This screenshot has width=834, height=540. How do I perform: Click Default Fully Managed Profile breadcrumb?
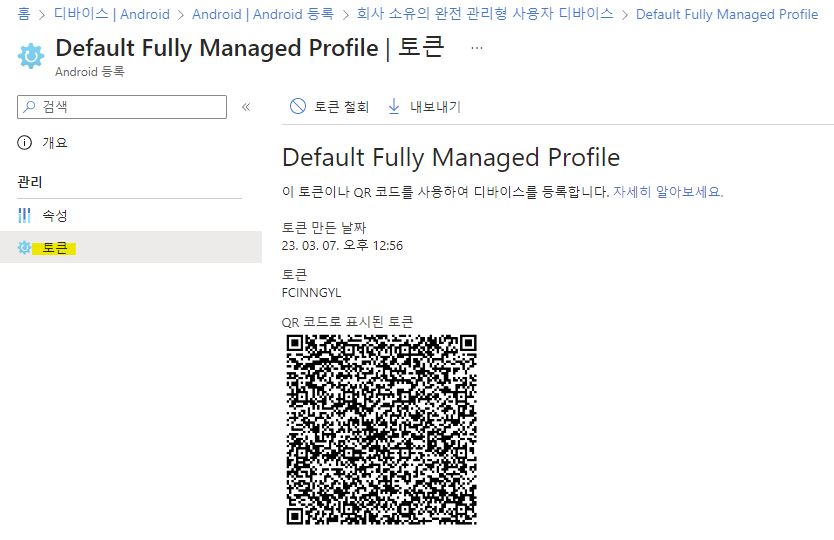coord(727,14)
